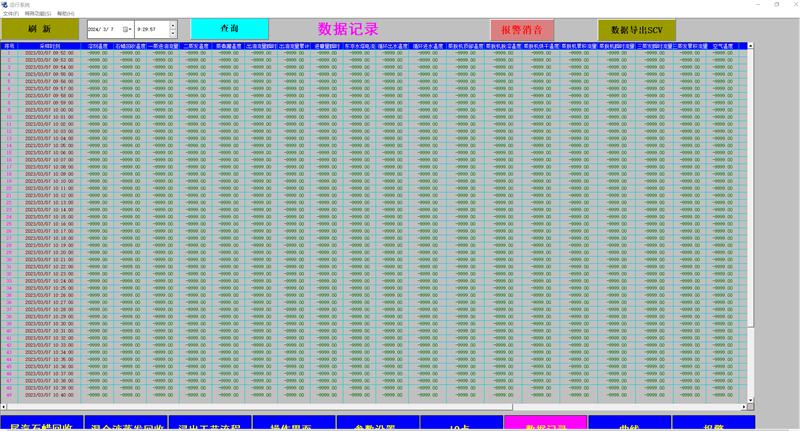Maximize the application window
The width and height of the screenshot is (800, 431).
point(777,4)
